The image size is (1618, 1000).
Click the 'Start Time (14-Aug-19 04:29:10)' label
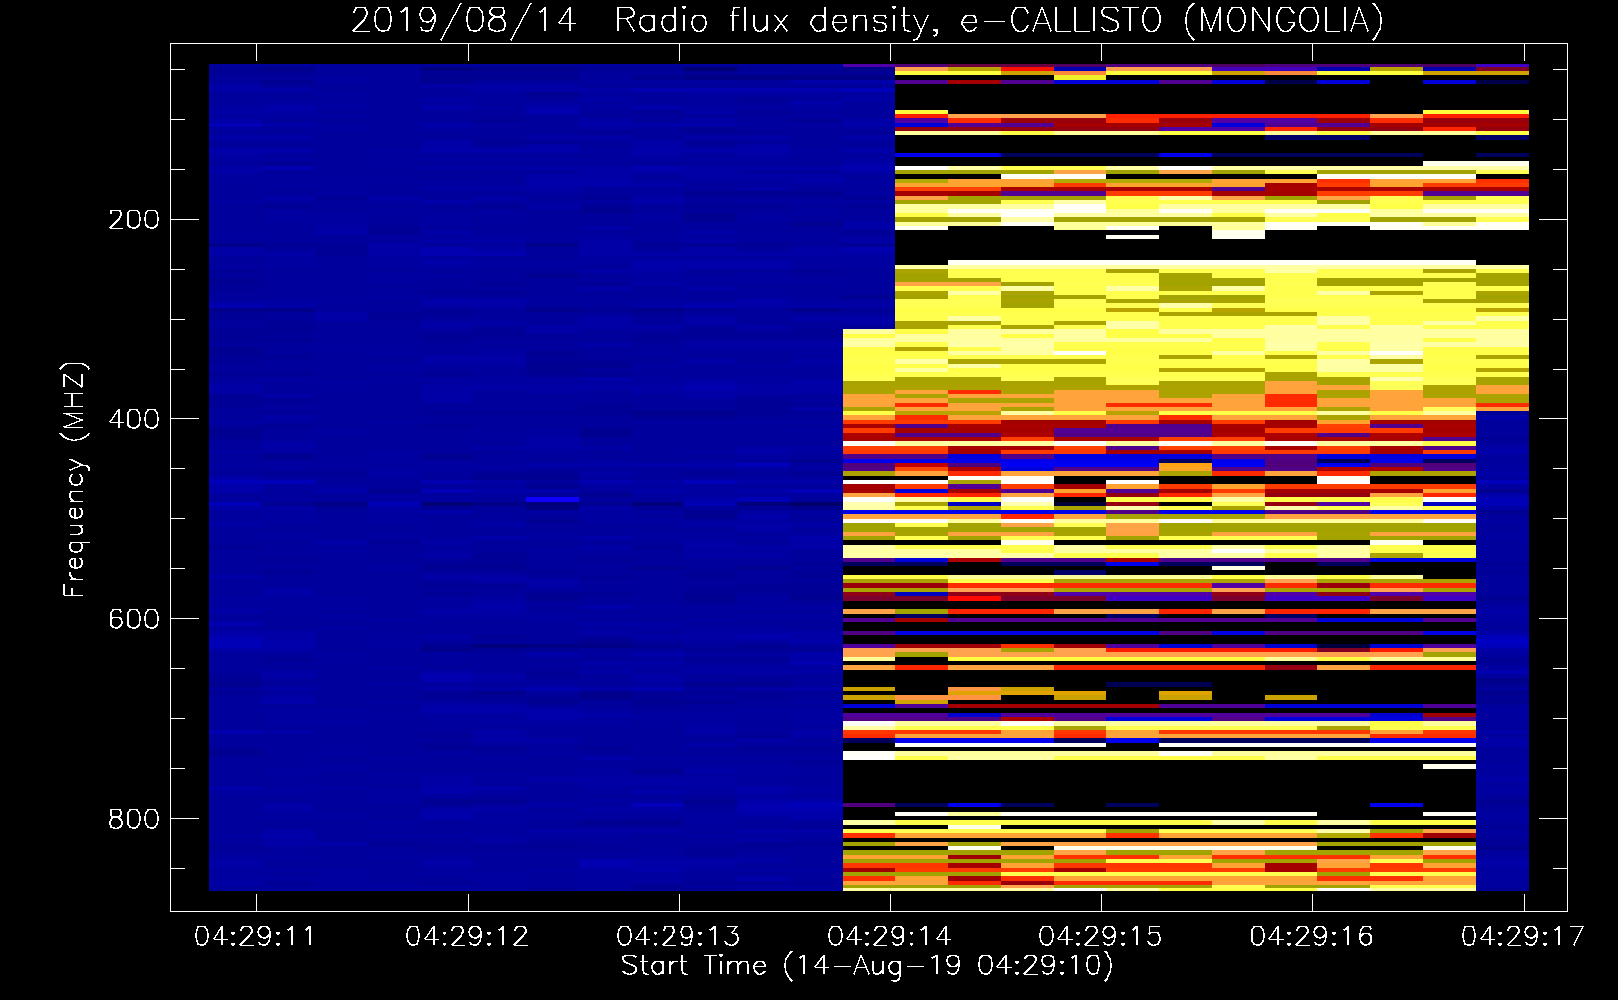pyautogui.click(x=867, y=966)
